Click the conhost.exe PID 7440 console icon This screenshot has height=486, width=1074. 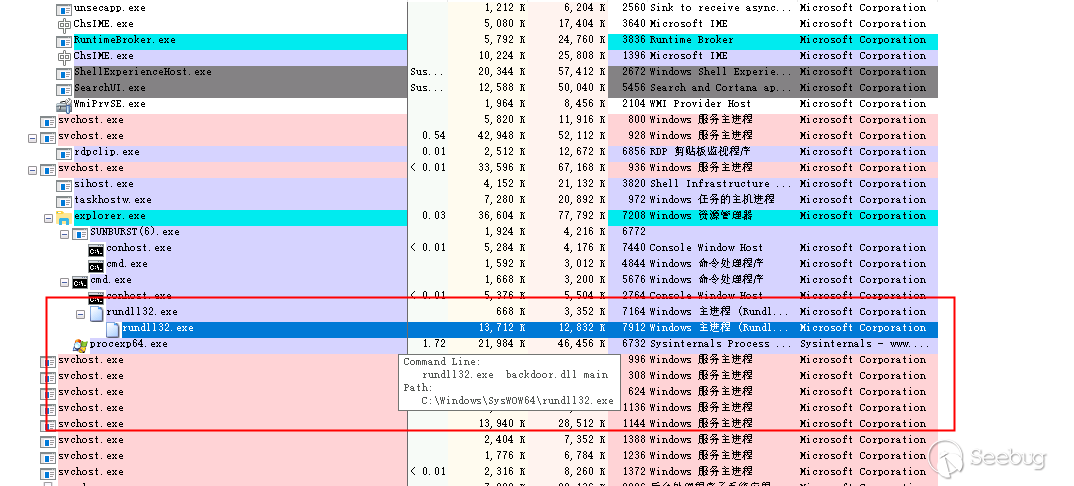pyautogui.click(x=96, y=249)
